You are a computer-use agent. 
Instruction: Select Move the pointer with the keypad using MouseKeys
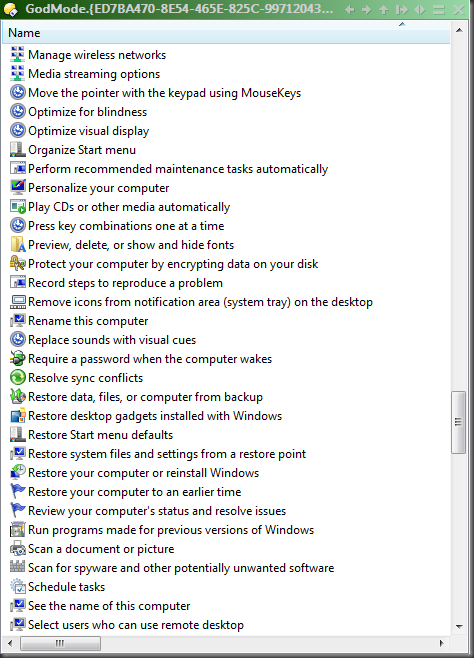tap(164, 93)
